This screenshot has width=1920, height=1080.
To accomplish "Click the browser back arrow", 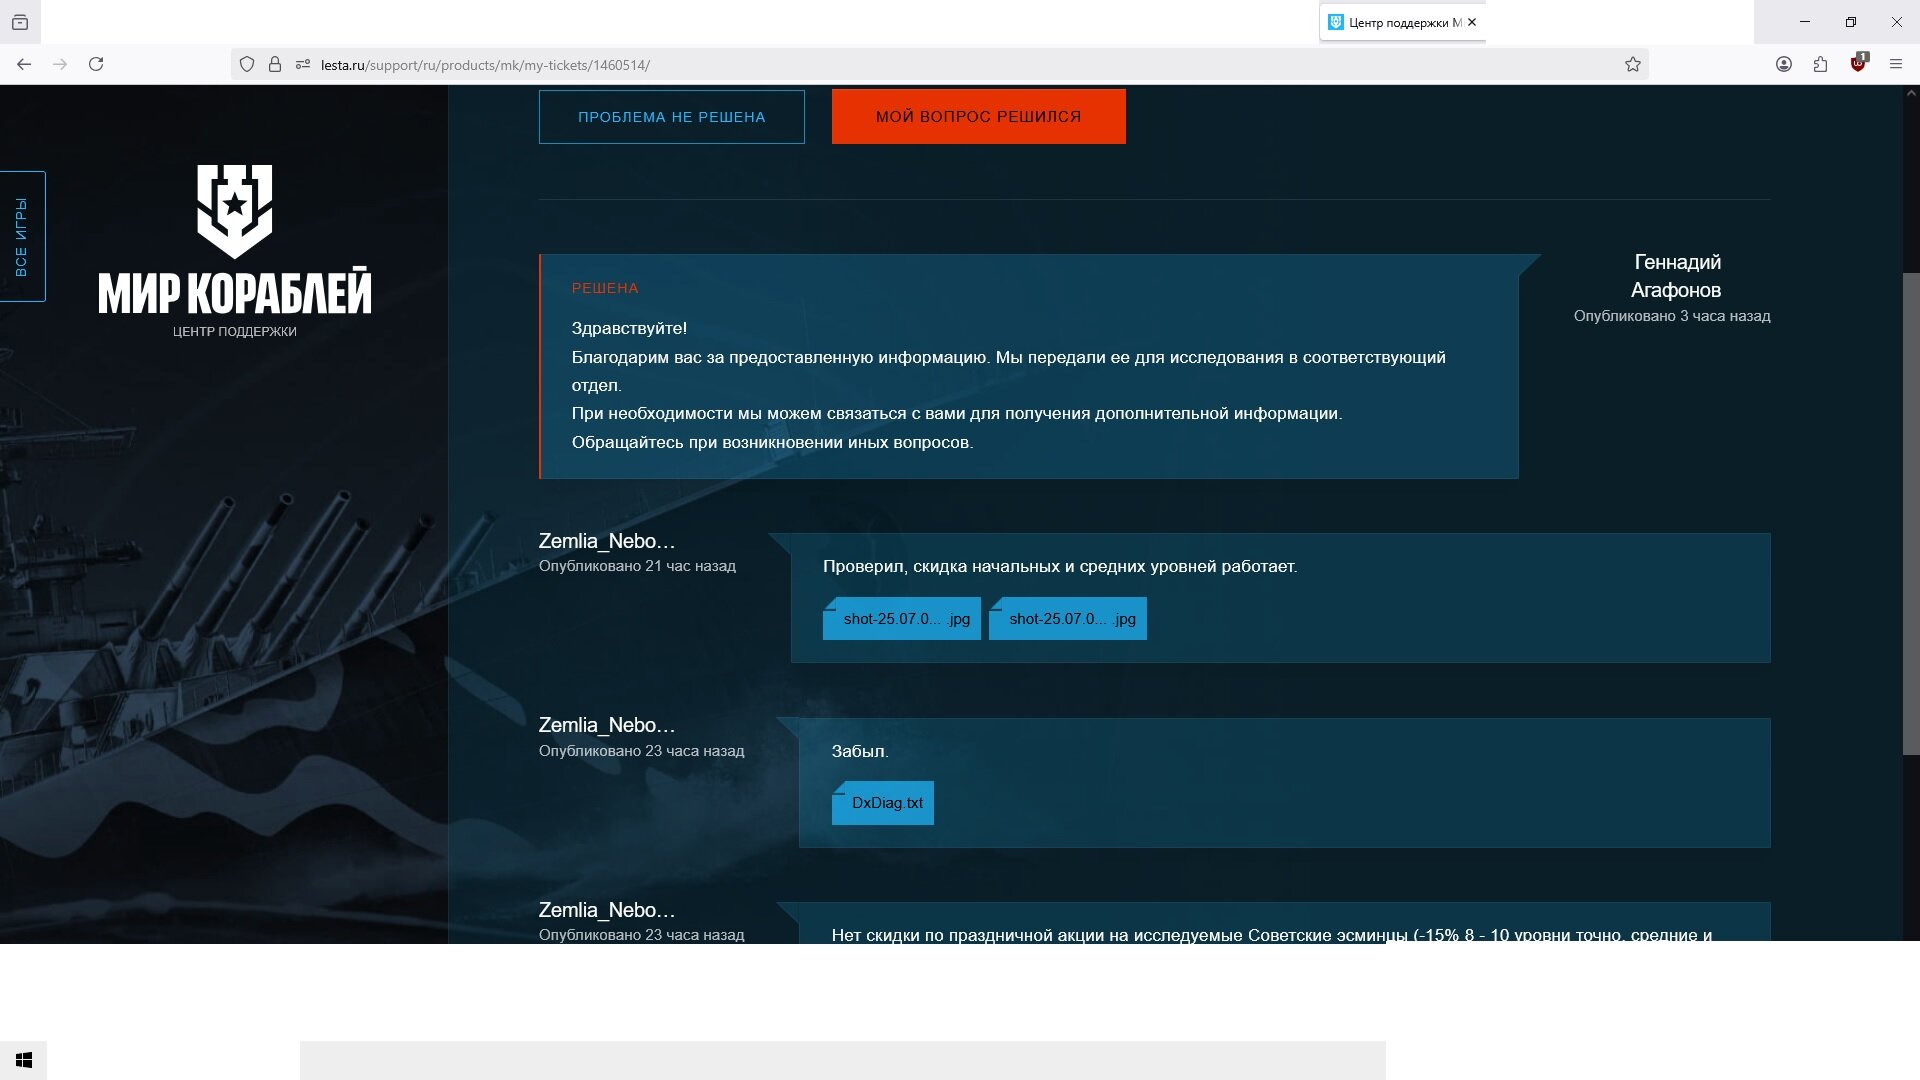I will (24, 64).
